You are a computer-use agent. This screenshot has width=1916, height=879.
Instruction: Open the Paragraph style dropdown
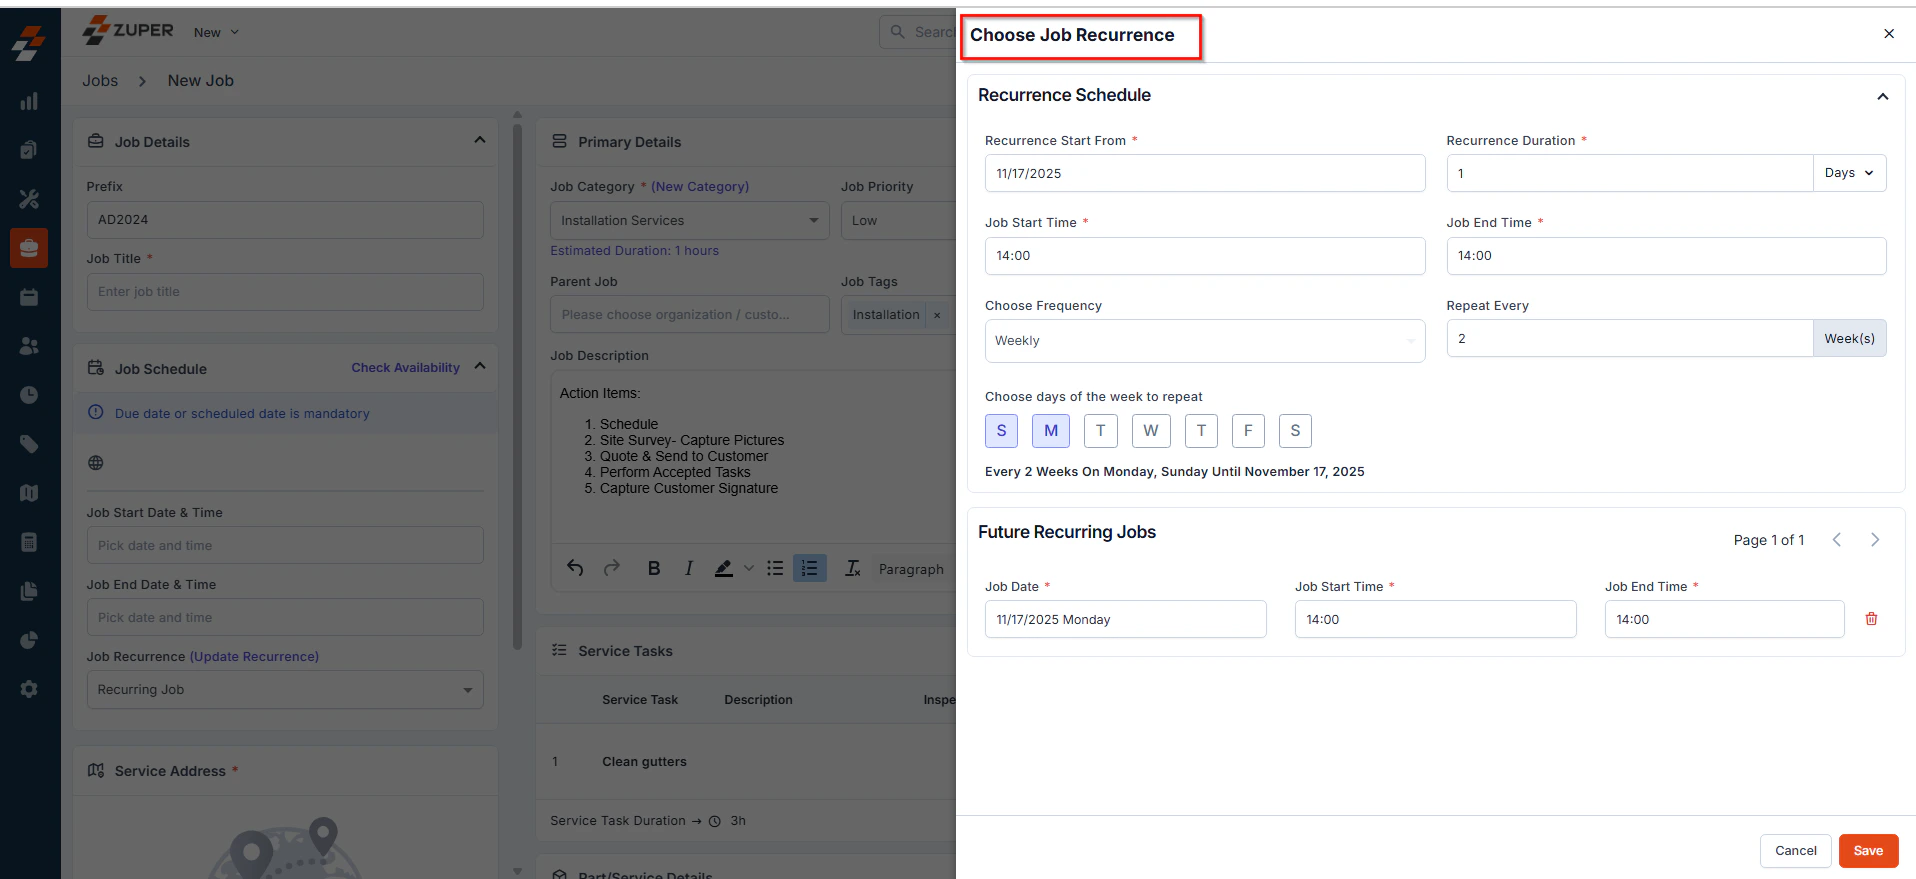point(911,569)
